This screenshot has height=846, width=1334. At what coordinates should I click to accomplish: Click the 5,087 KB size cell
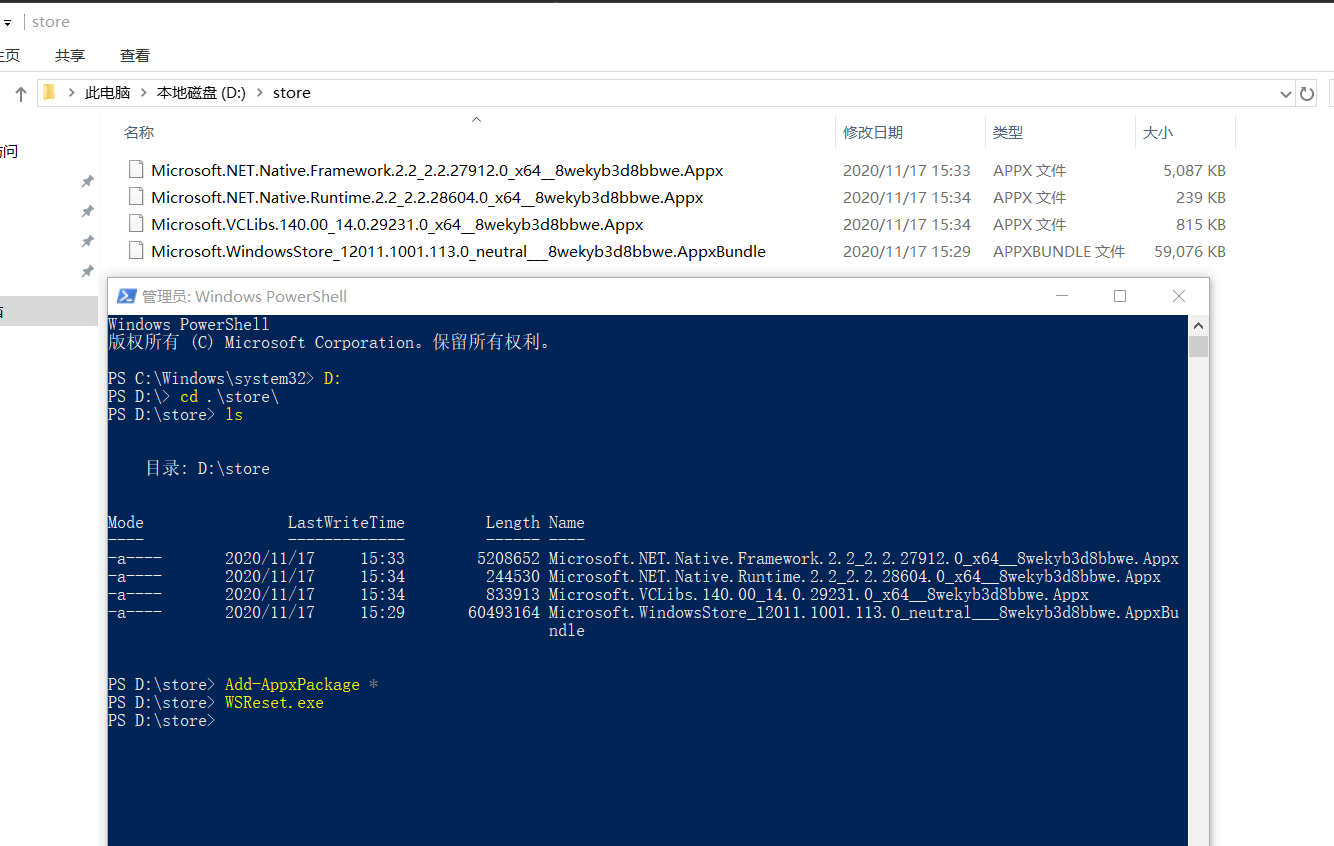tap(1194, 171)
